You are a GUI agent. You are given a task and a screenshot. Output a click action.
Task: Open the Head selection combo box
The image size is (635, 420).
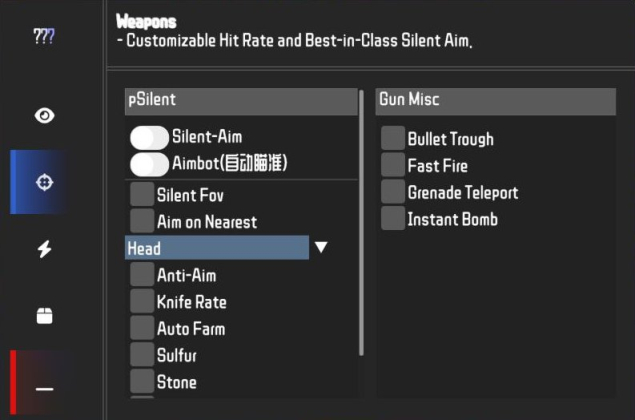click(217, 247)
